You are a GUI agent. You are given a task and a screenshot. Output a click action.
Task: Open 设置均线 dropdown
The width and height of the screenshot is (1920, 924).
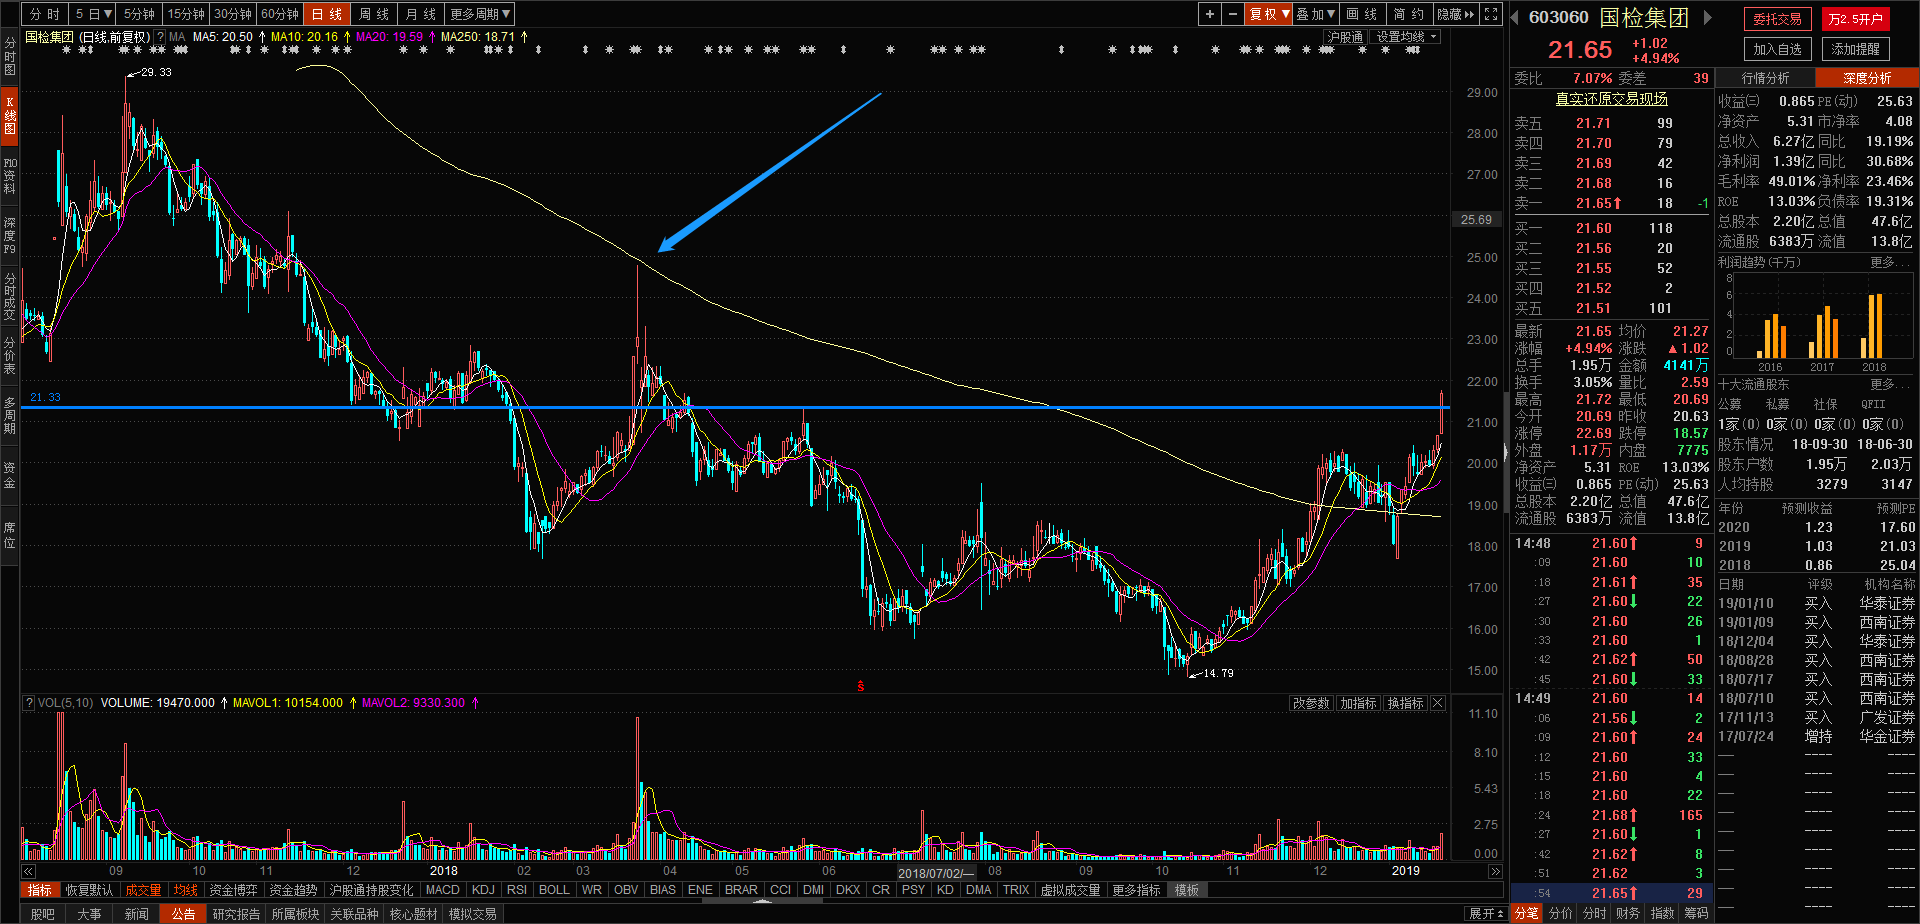(x=1405, y=37)
